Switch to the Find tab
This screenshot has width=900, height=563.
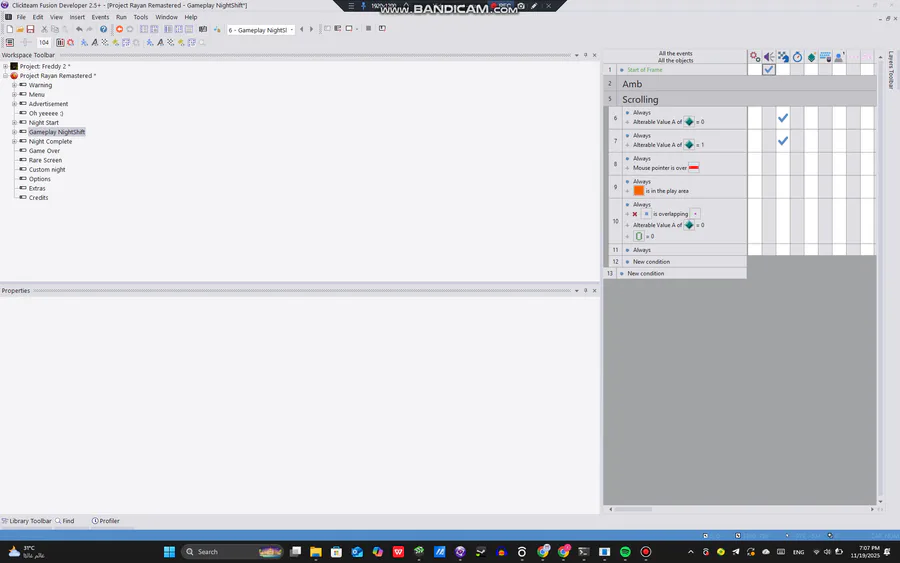(65, 521)
